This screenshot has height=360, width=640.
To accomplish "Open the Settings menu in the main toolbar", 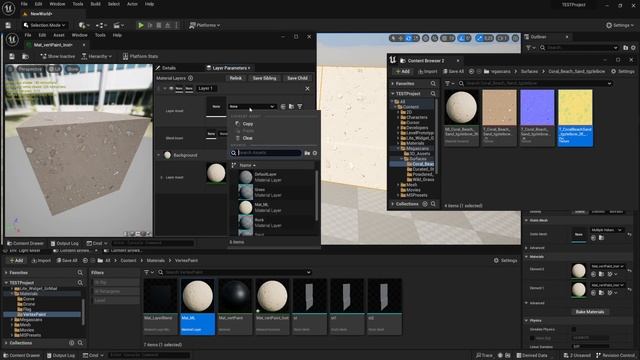I will [x=620, y=25].
